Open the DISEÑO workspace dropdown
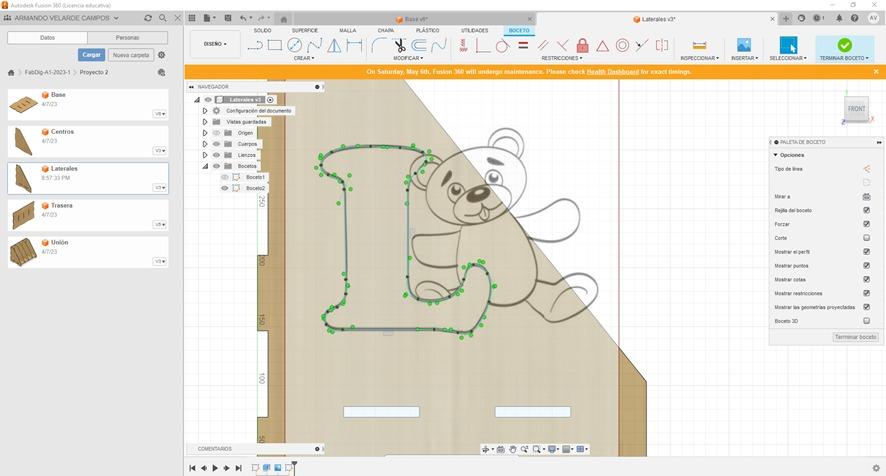This screenshot has height=476, width=886. [x=215, y=44]
